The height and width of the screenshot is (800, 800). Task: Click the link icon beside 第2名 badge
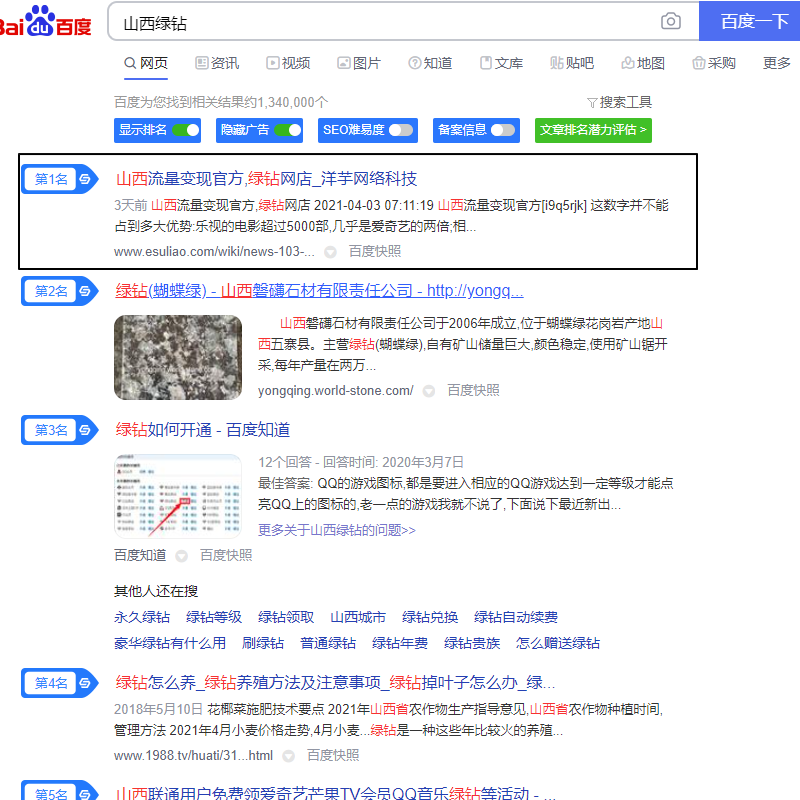coord(85,291)
